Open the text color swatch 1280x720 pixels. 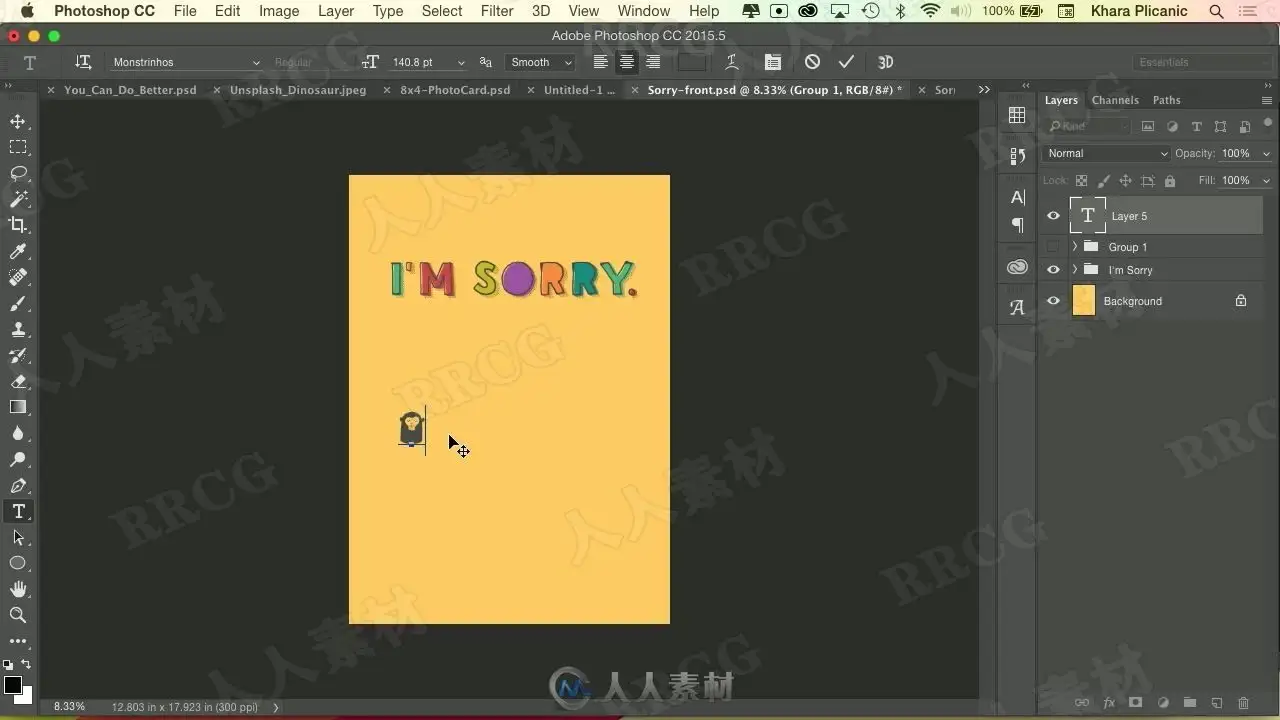coord(691,62)
